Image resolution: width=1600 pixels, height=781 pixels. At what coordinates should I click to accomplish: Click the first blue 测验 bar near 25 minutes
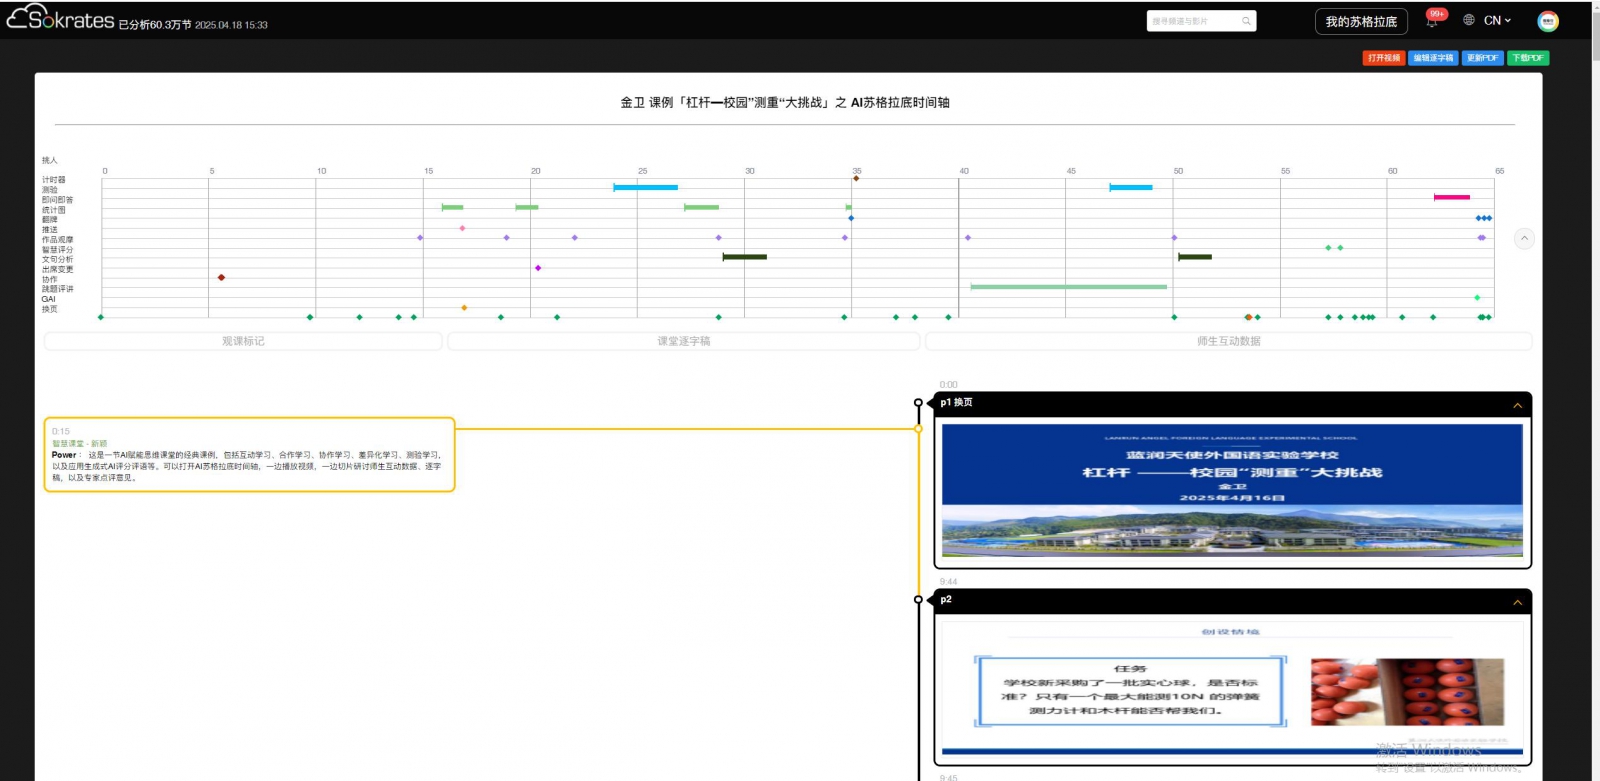645,187
